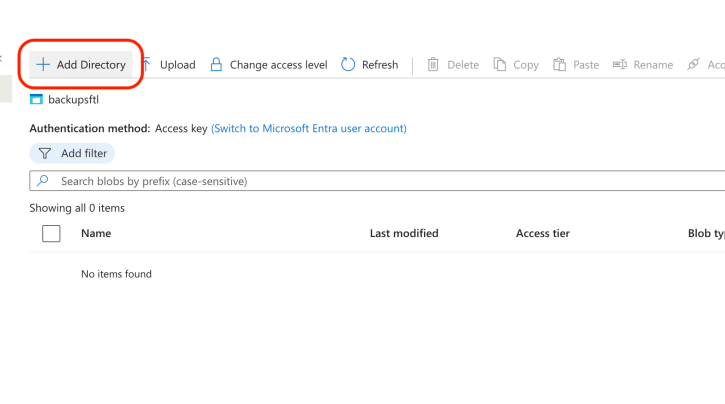Open Change access level with lock icon
The width and height of the screenshot is (725, 404).
pos(268,65)
